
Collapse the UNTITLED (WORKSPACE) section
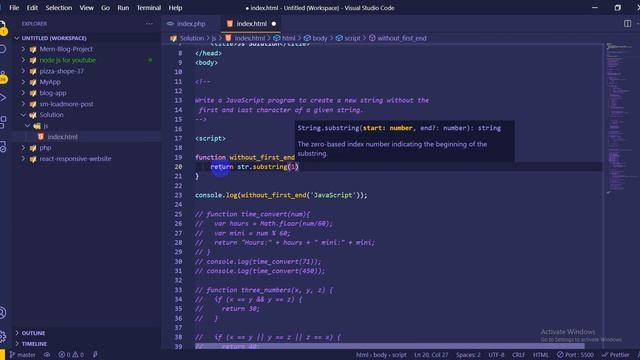pos(54,38)
